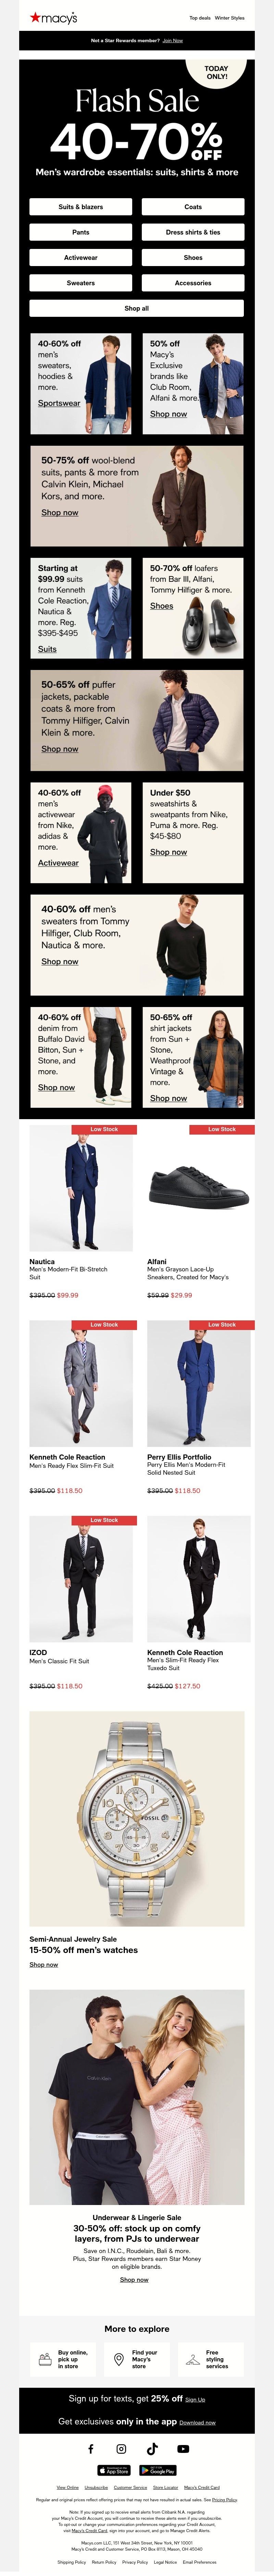Click the Unsubscribe footer link
The width and height of the screenshot is (274, 2576).
tap(96, 2487)
